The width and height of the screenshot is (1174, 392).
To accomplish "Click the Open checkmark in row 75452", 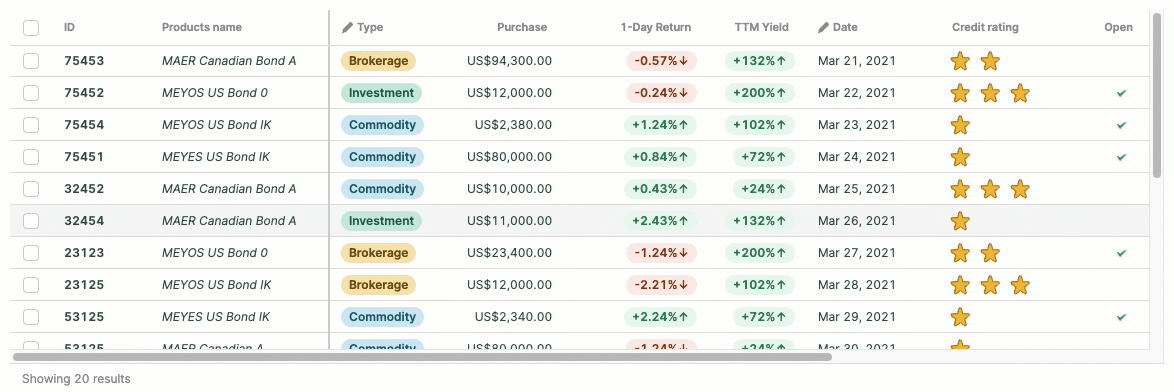I will (x=1121, y=93).
